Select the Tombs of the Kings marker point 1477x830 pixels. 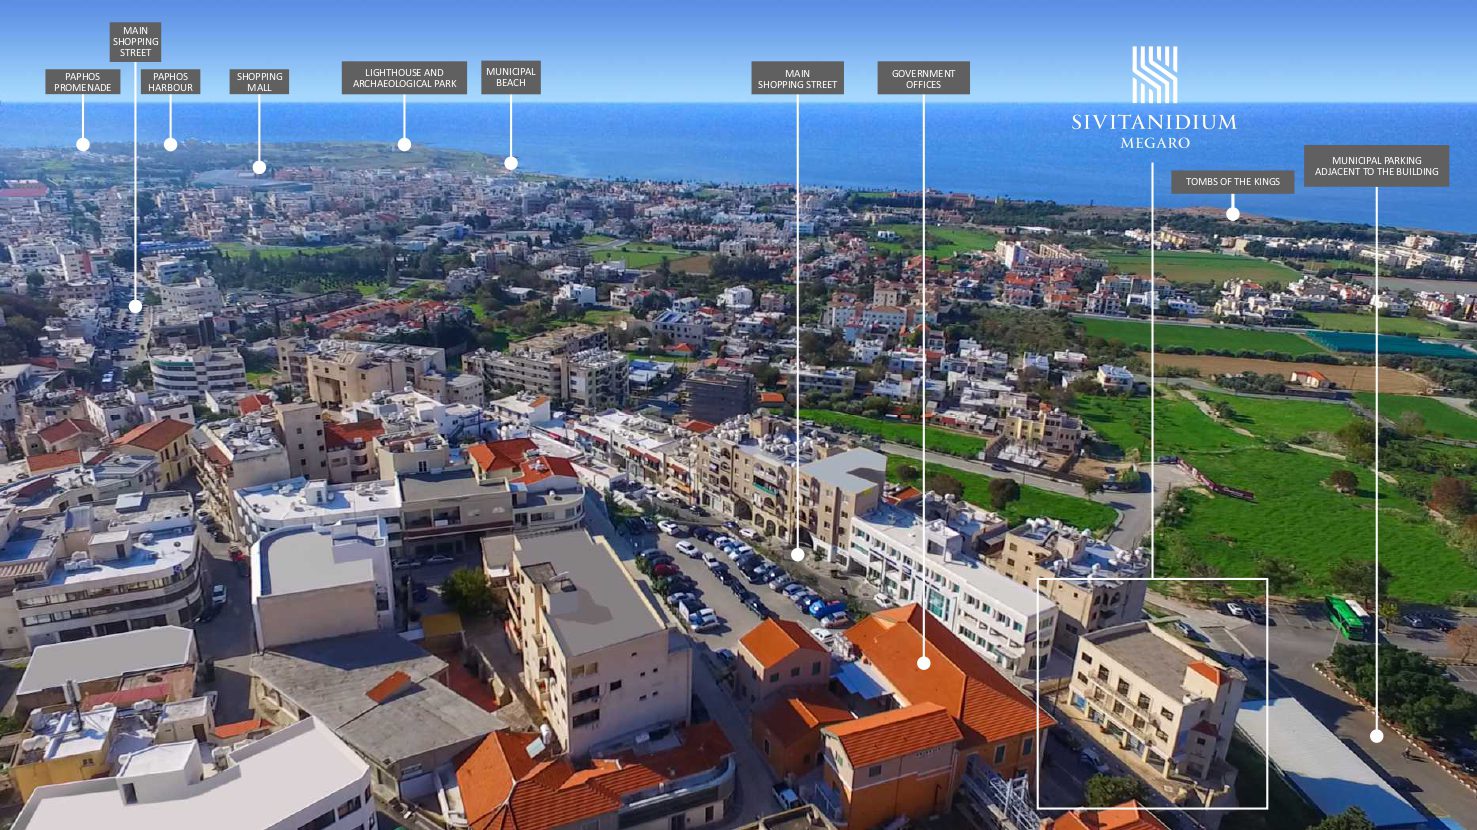tap(1231, 212)
